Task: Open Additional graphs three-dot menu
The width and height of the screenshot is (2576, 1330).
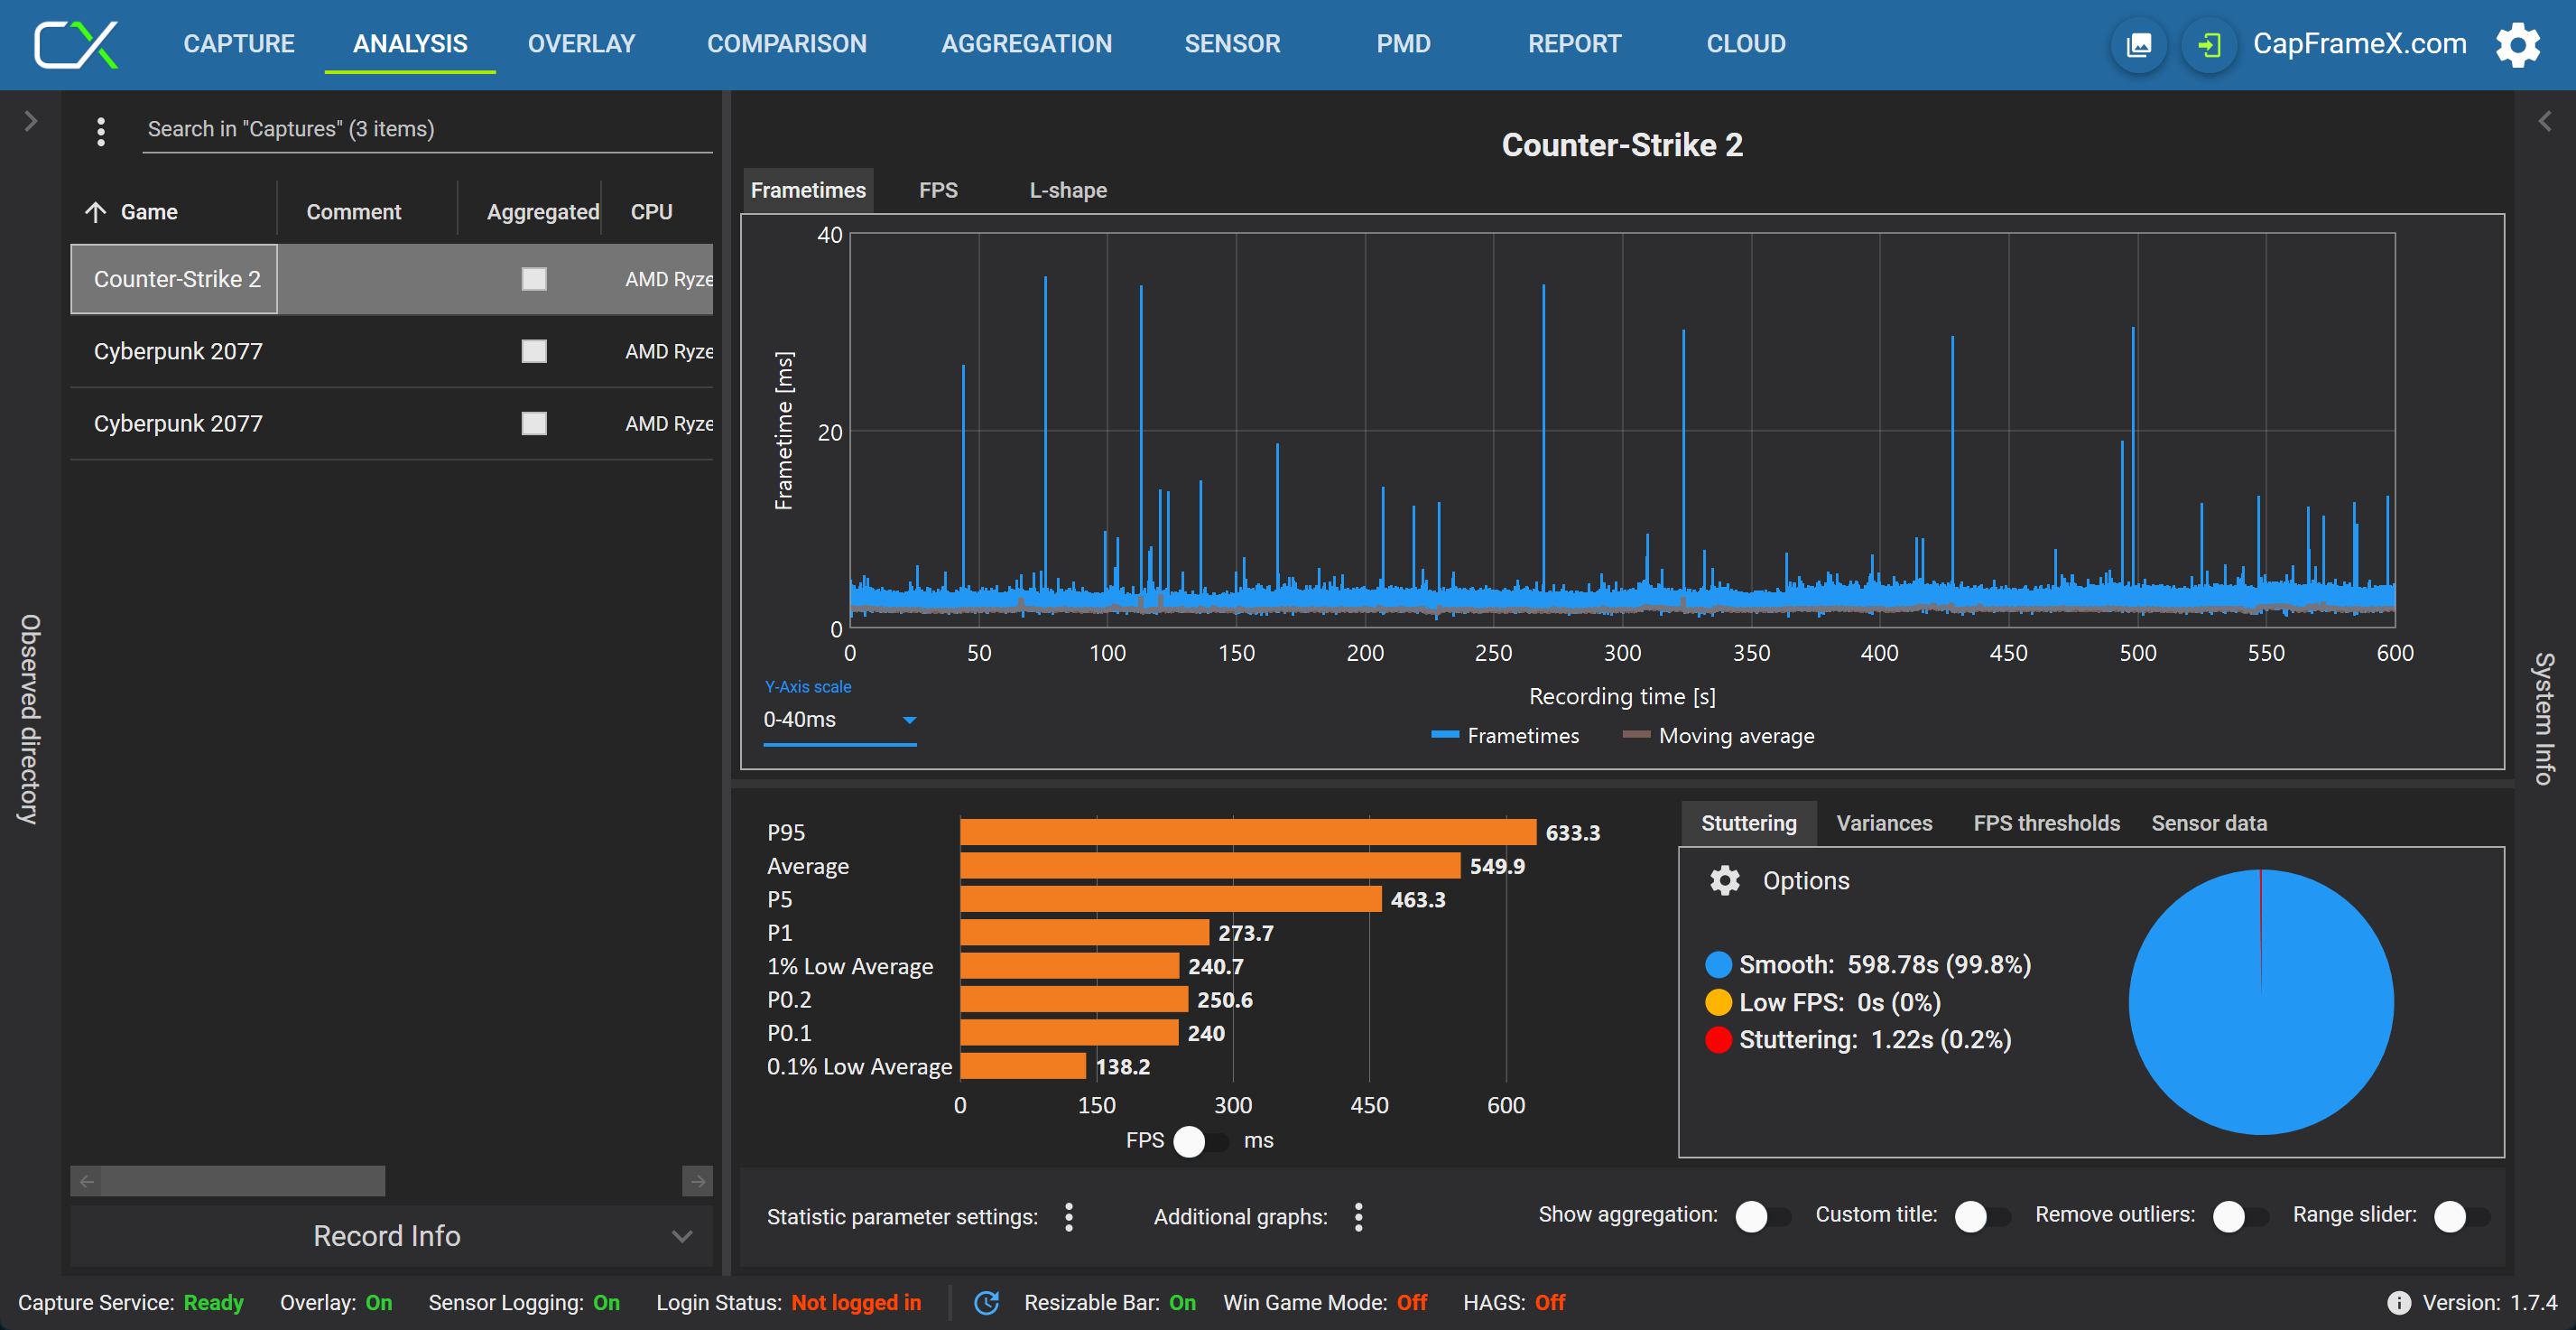Action: click(1358, 1216)
